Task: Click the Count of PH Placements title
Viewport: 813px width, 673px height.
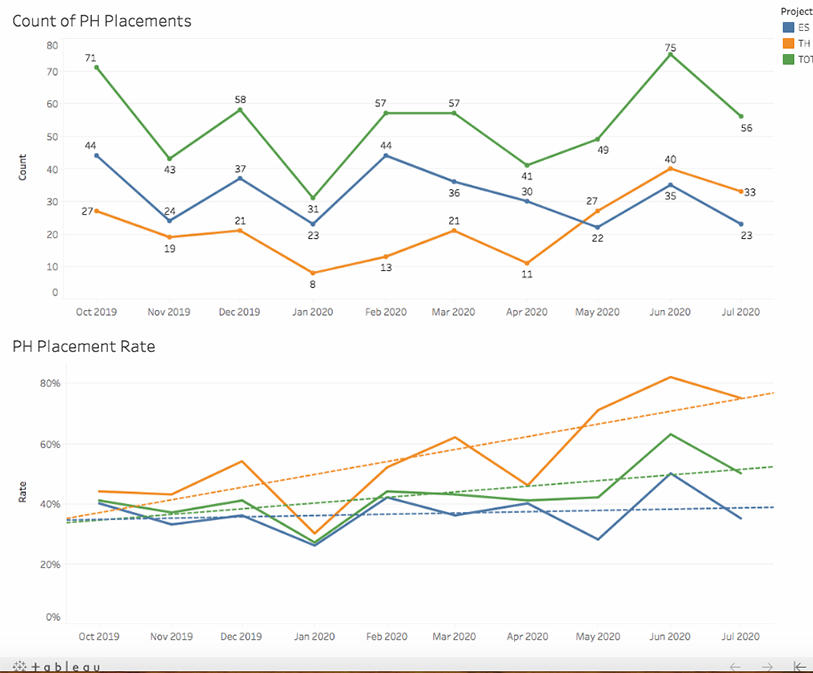Action: pos(101,21)
